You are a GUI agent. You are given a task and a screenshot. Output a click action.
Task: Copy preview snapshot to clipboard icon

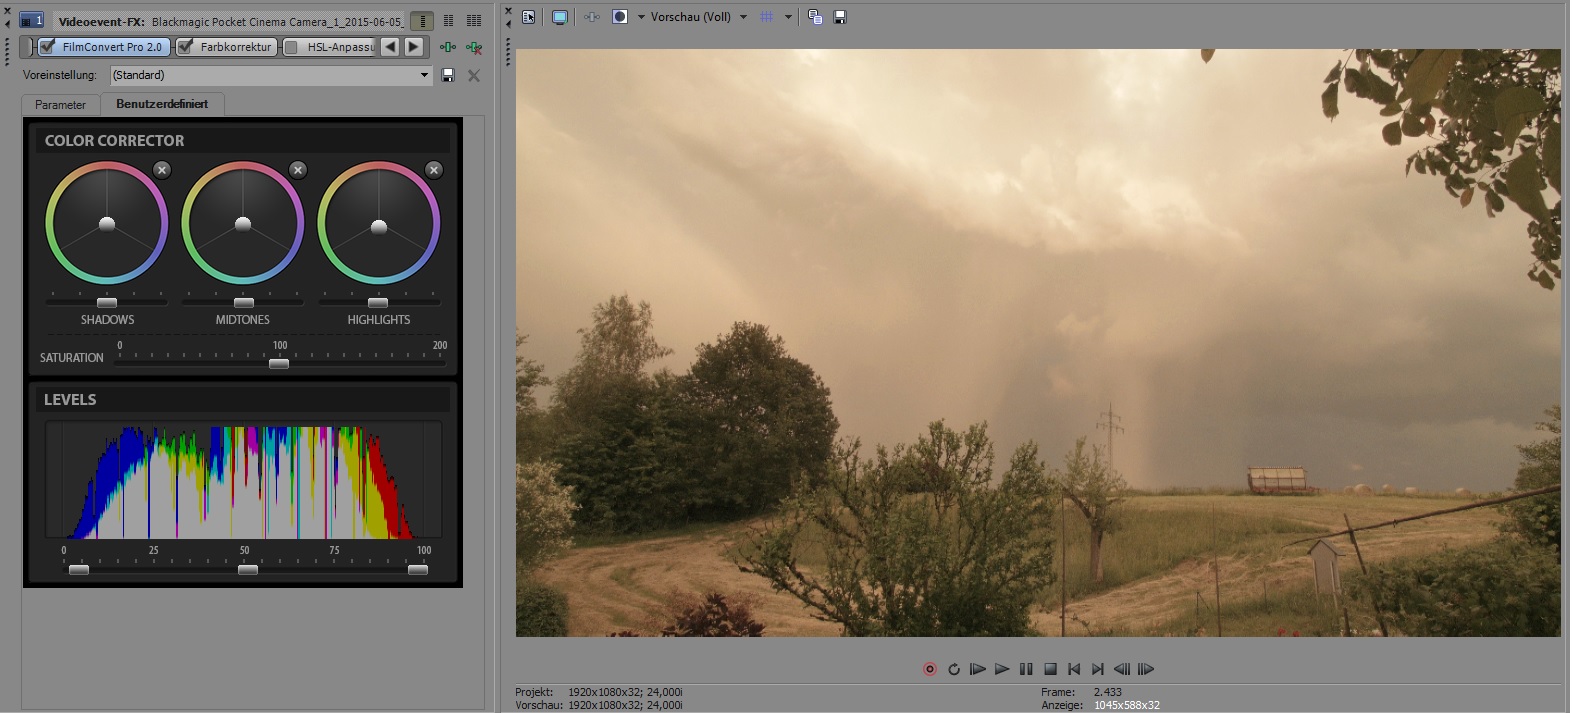pos(815,17)
